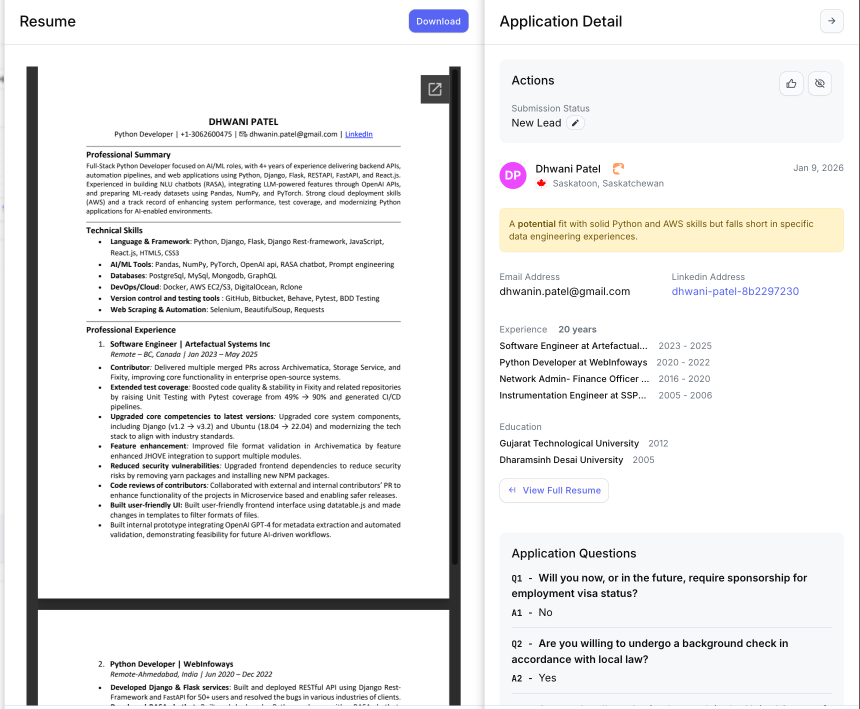Download the resume
The width and height of the screenshot is (860, 709).
pyautogui.click(x=438, y=21)
